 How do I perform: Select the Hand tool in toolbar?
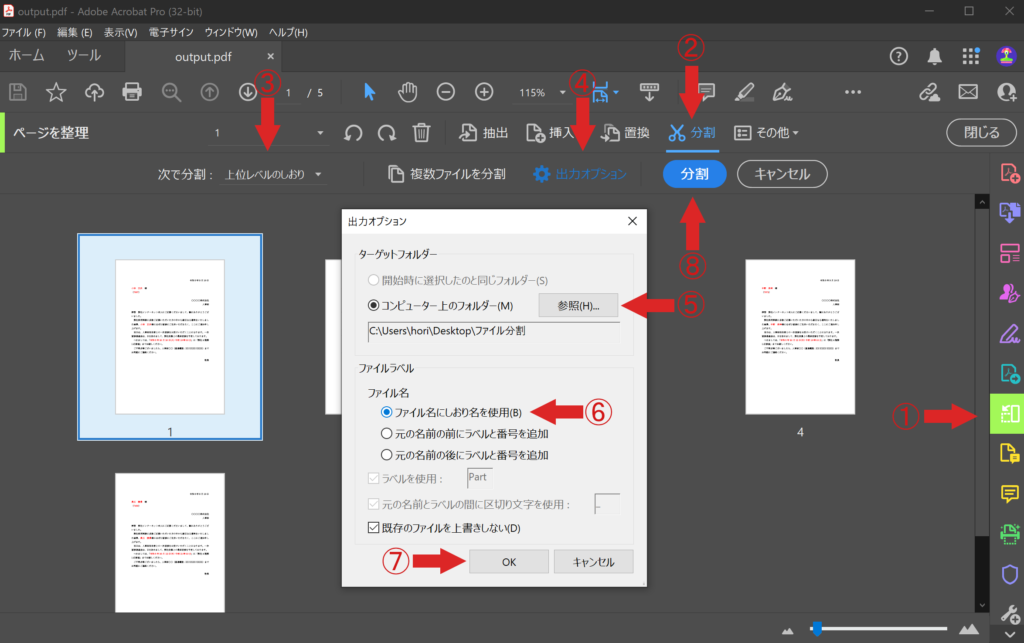(406, 91)
